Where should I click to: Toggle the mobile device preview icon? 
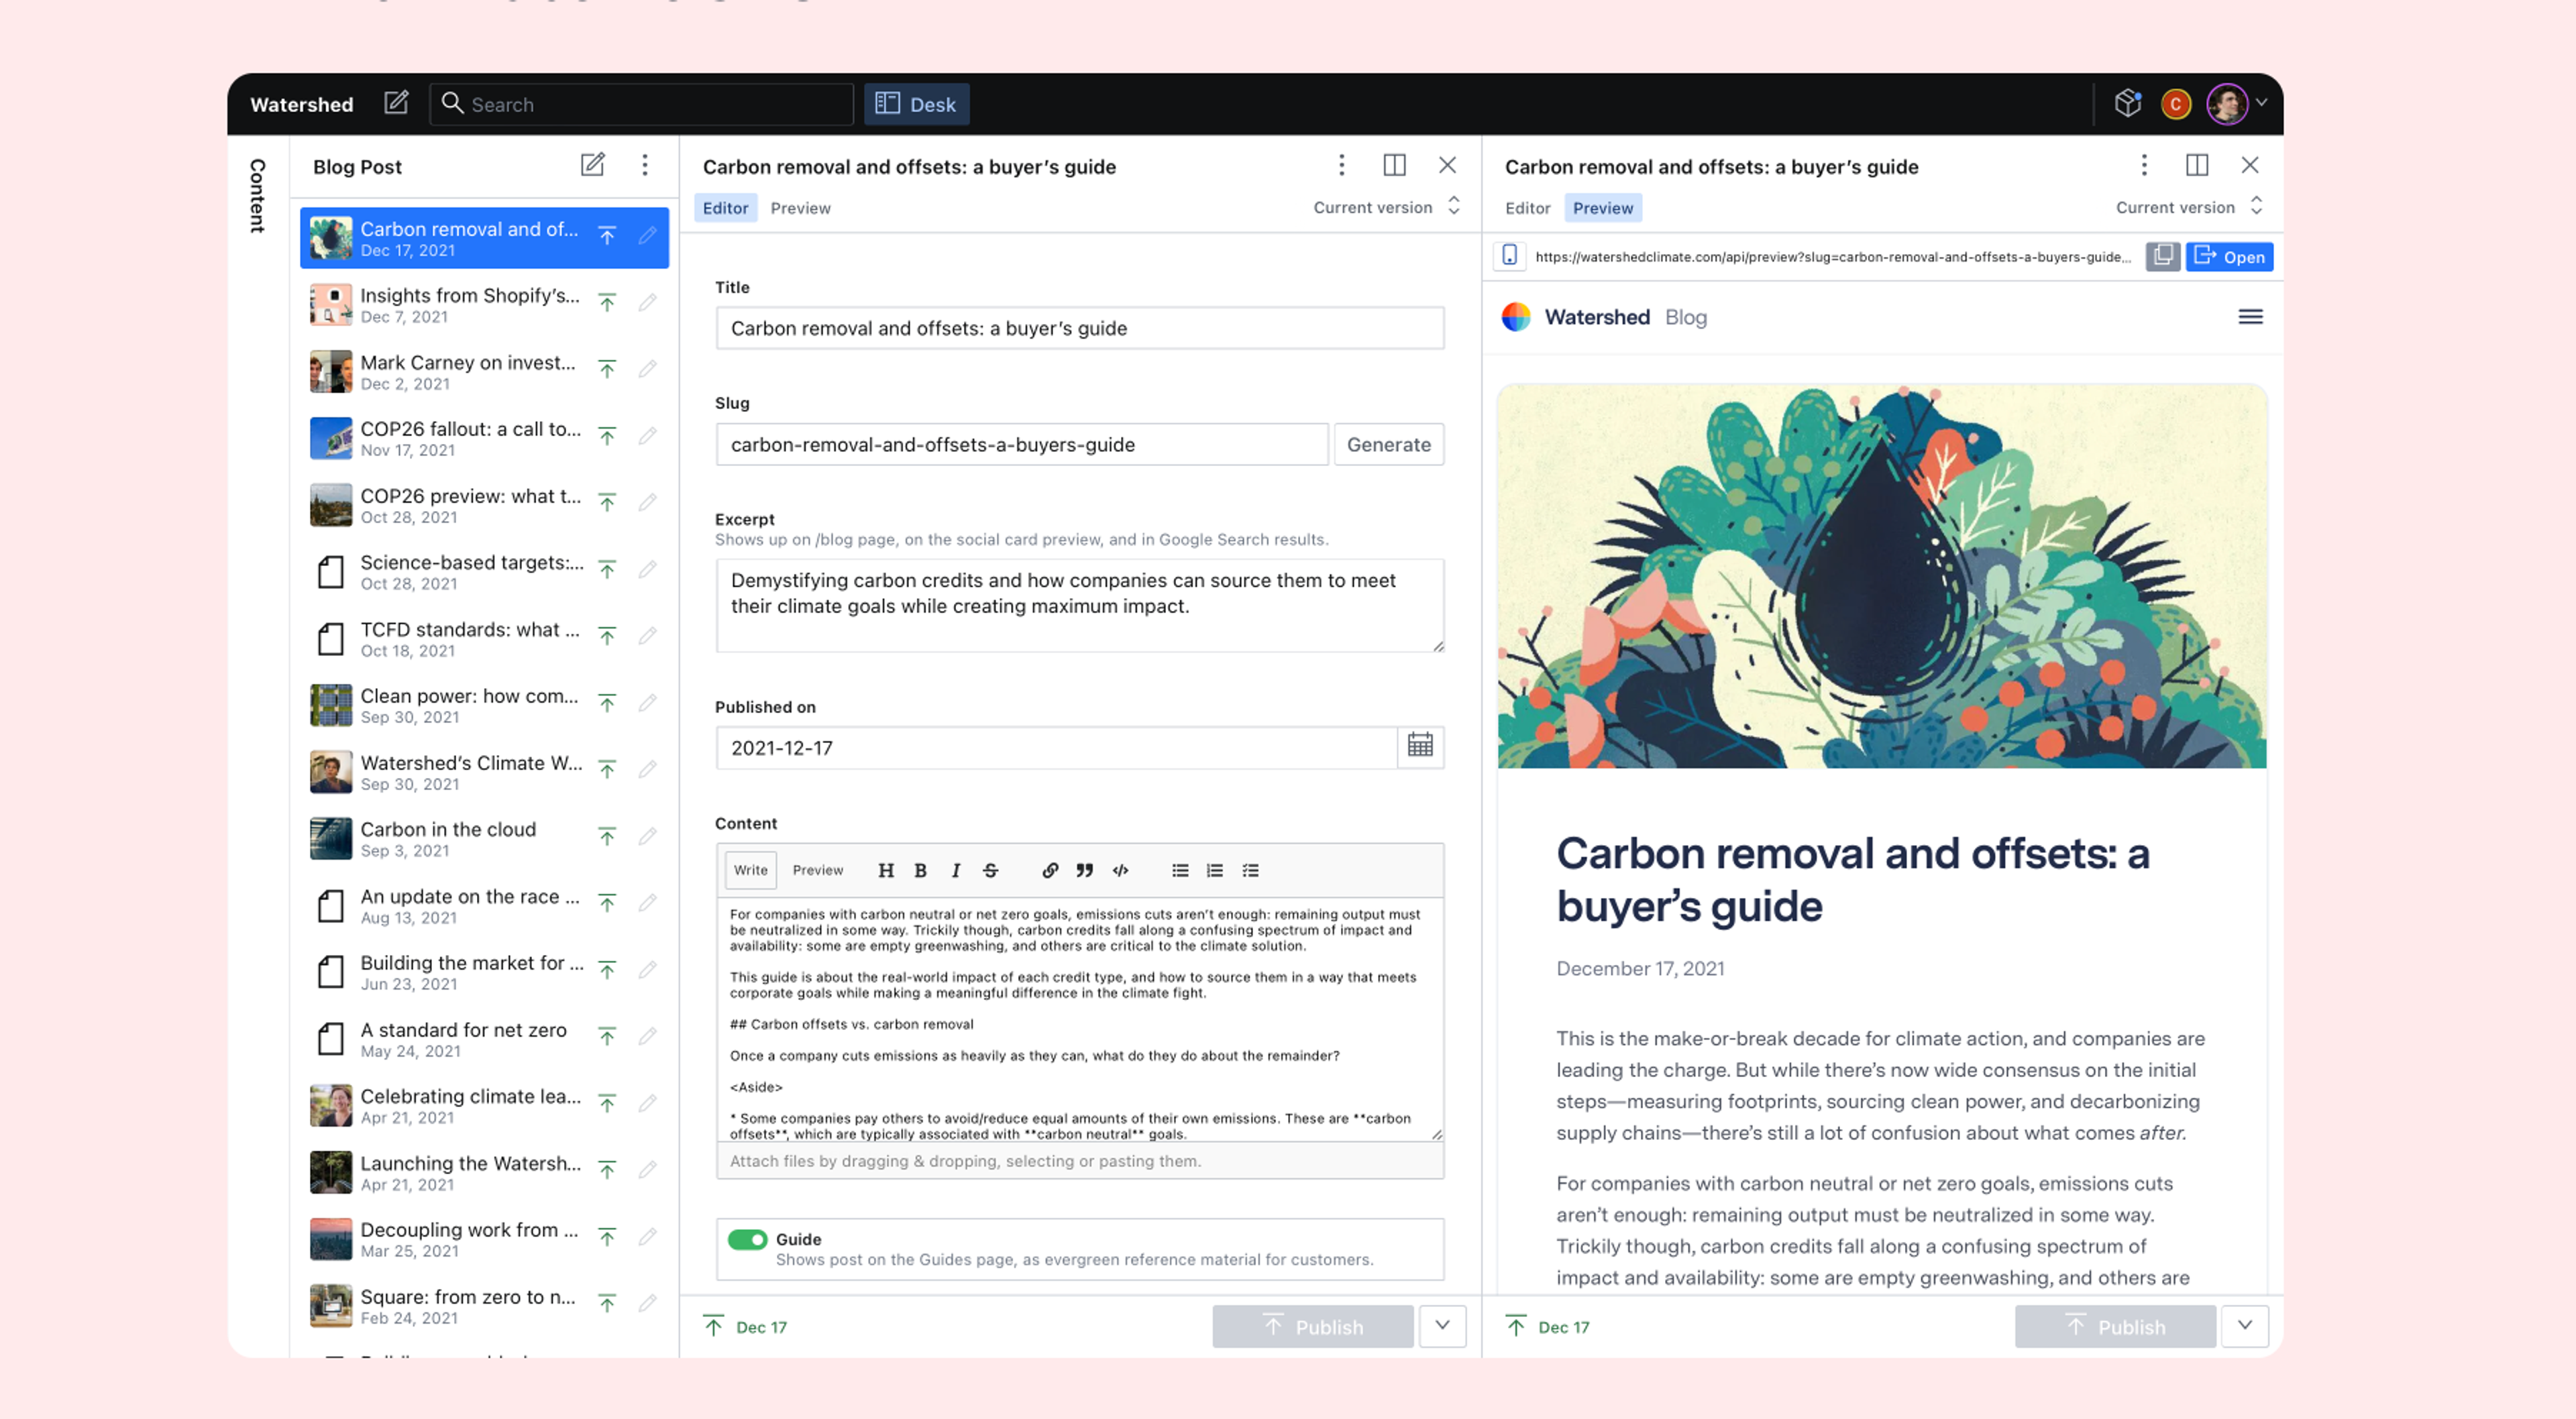pyautogui.click(x=1509, y=256)
